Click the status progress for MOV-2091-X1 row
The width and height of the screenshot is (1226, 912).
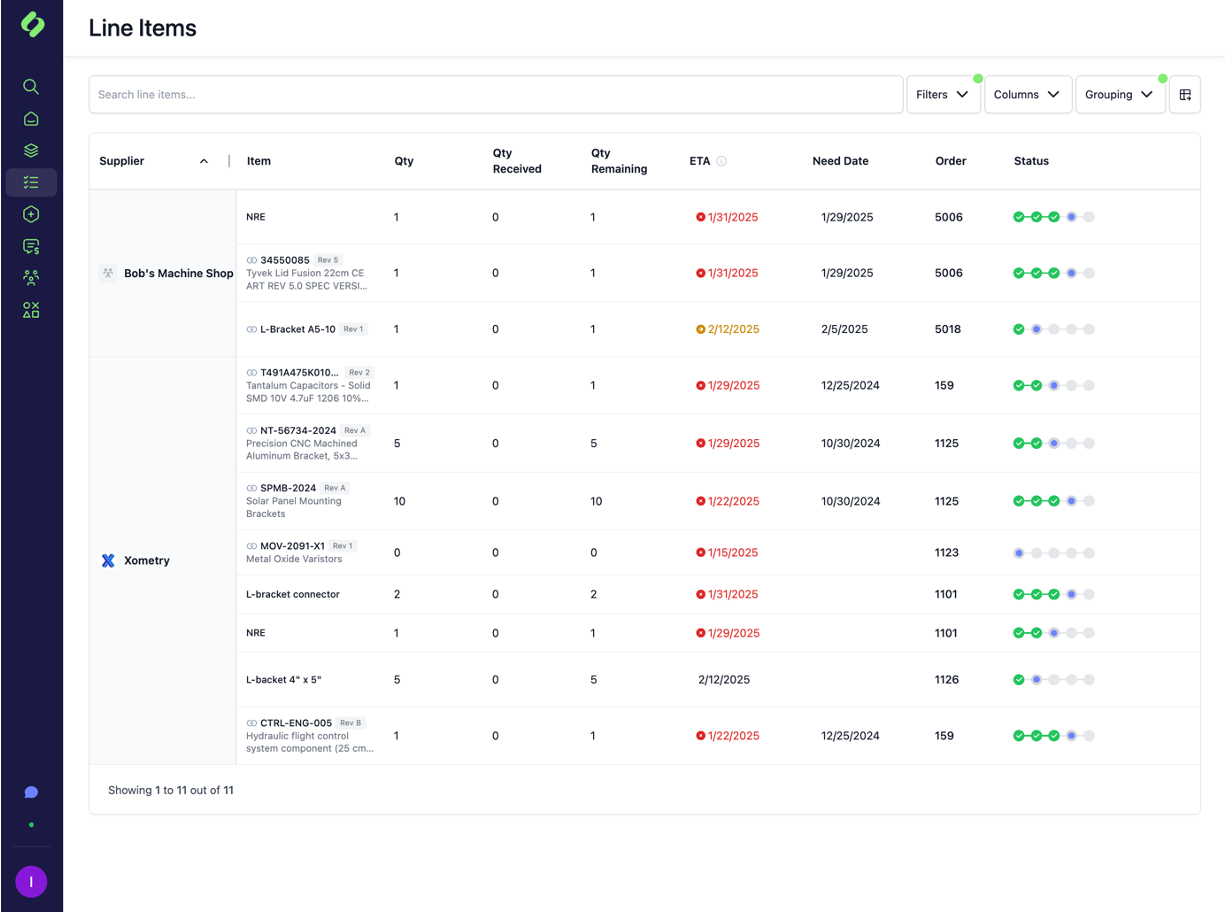(1053, 553)
